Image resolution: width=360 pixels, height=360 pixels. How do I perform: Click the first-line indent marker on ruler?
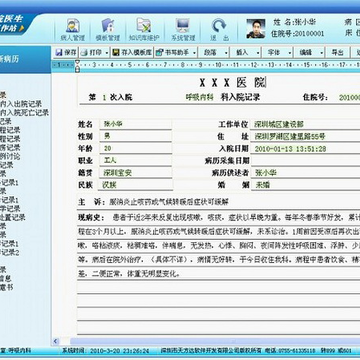(78, 62)
